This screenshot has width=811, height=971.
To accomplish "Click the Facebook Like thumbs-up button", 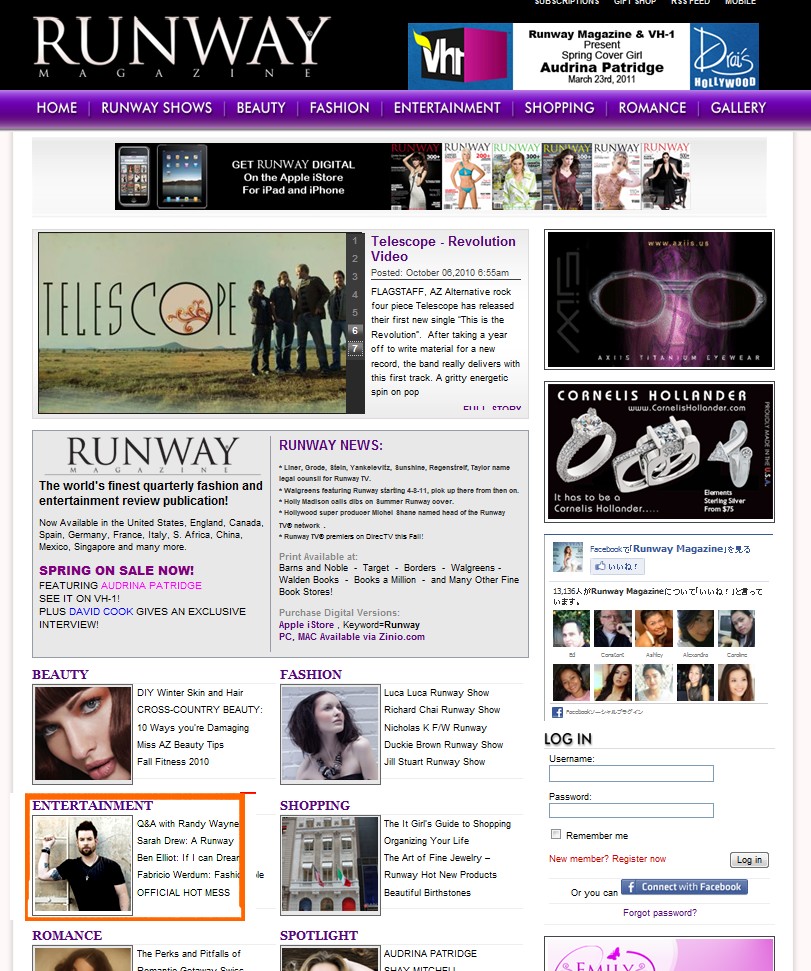I will click(x=617, y=566).
